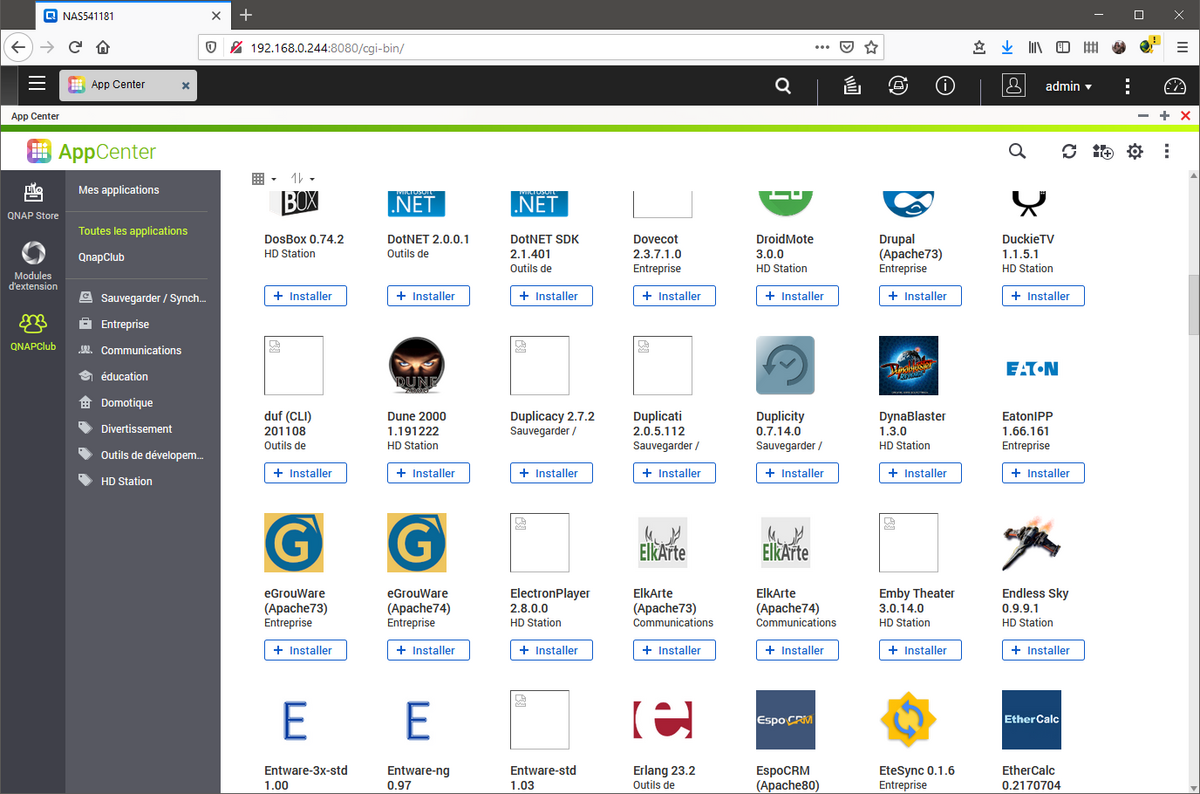Expand the admin user dropdown
This screenshot has height=794, width=1200.
tap(1069, 86)
